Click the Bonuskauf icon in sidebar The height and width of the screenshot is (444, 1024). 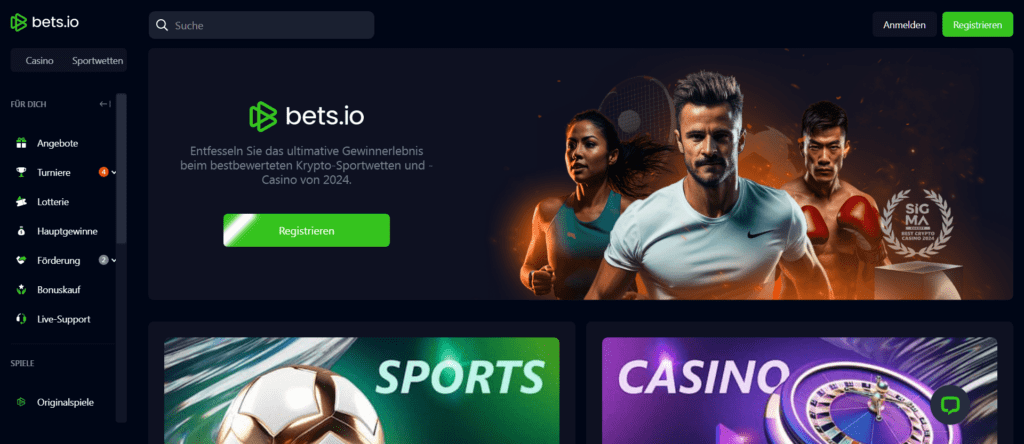click(x=22, y=289)
